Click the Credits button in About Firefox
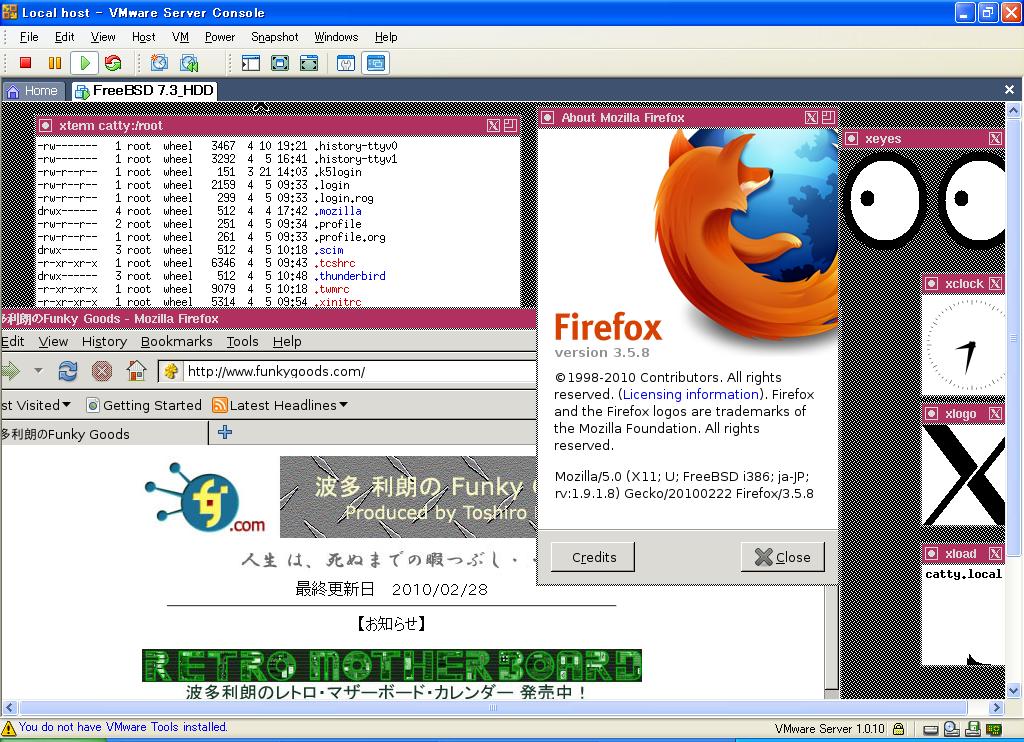 (x=593, y=557)
